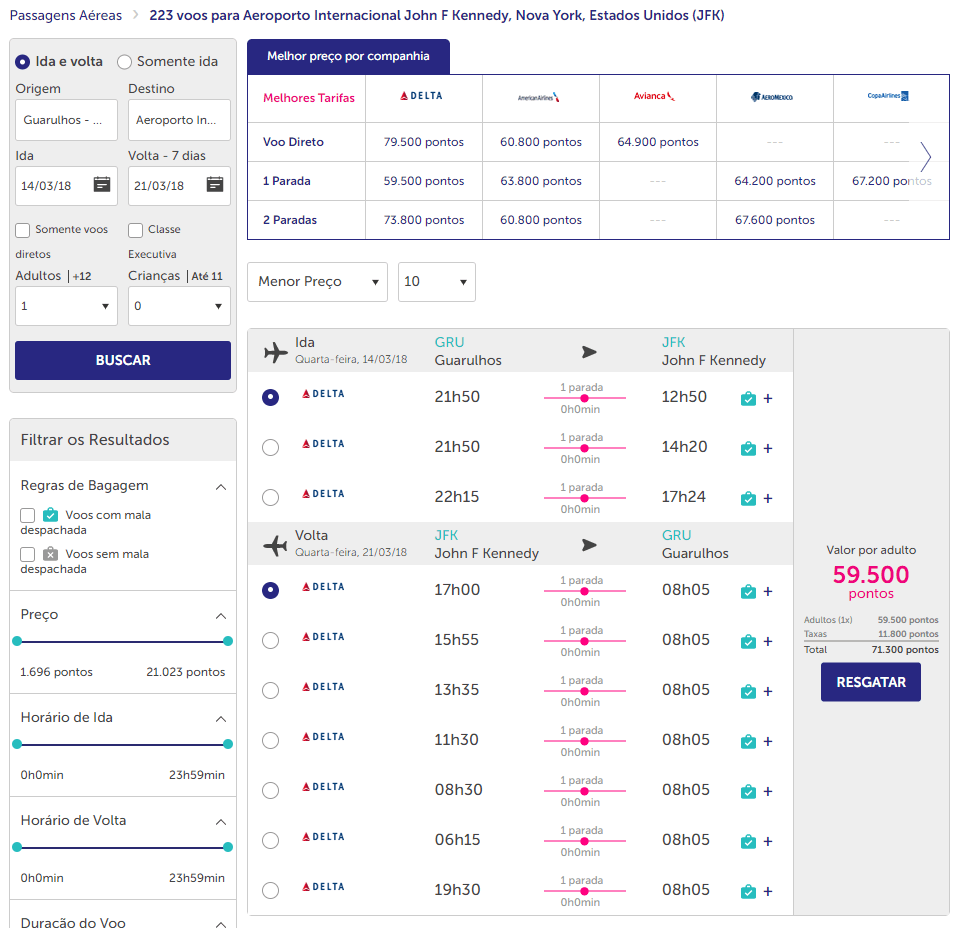
Task: Select the Melhor preço por companhia tab
Action: [348, 56]
